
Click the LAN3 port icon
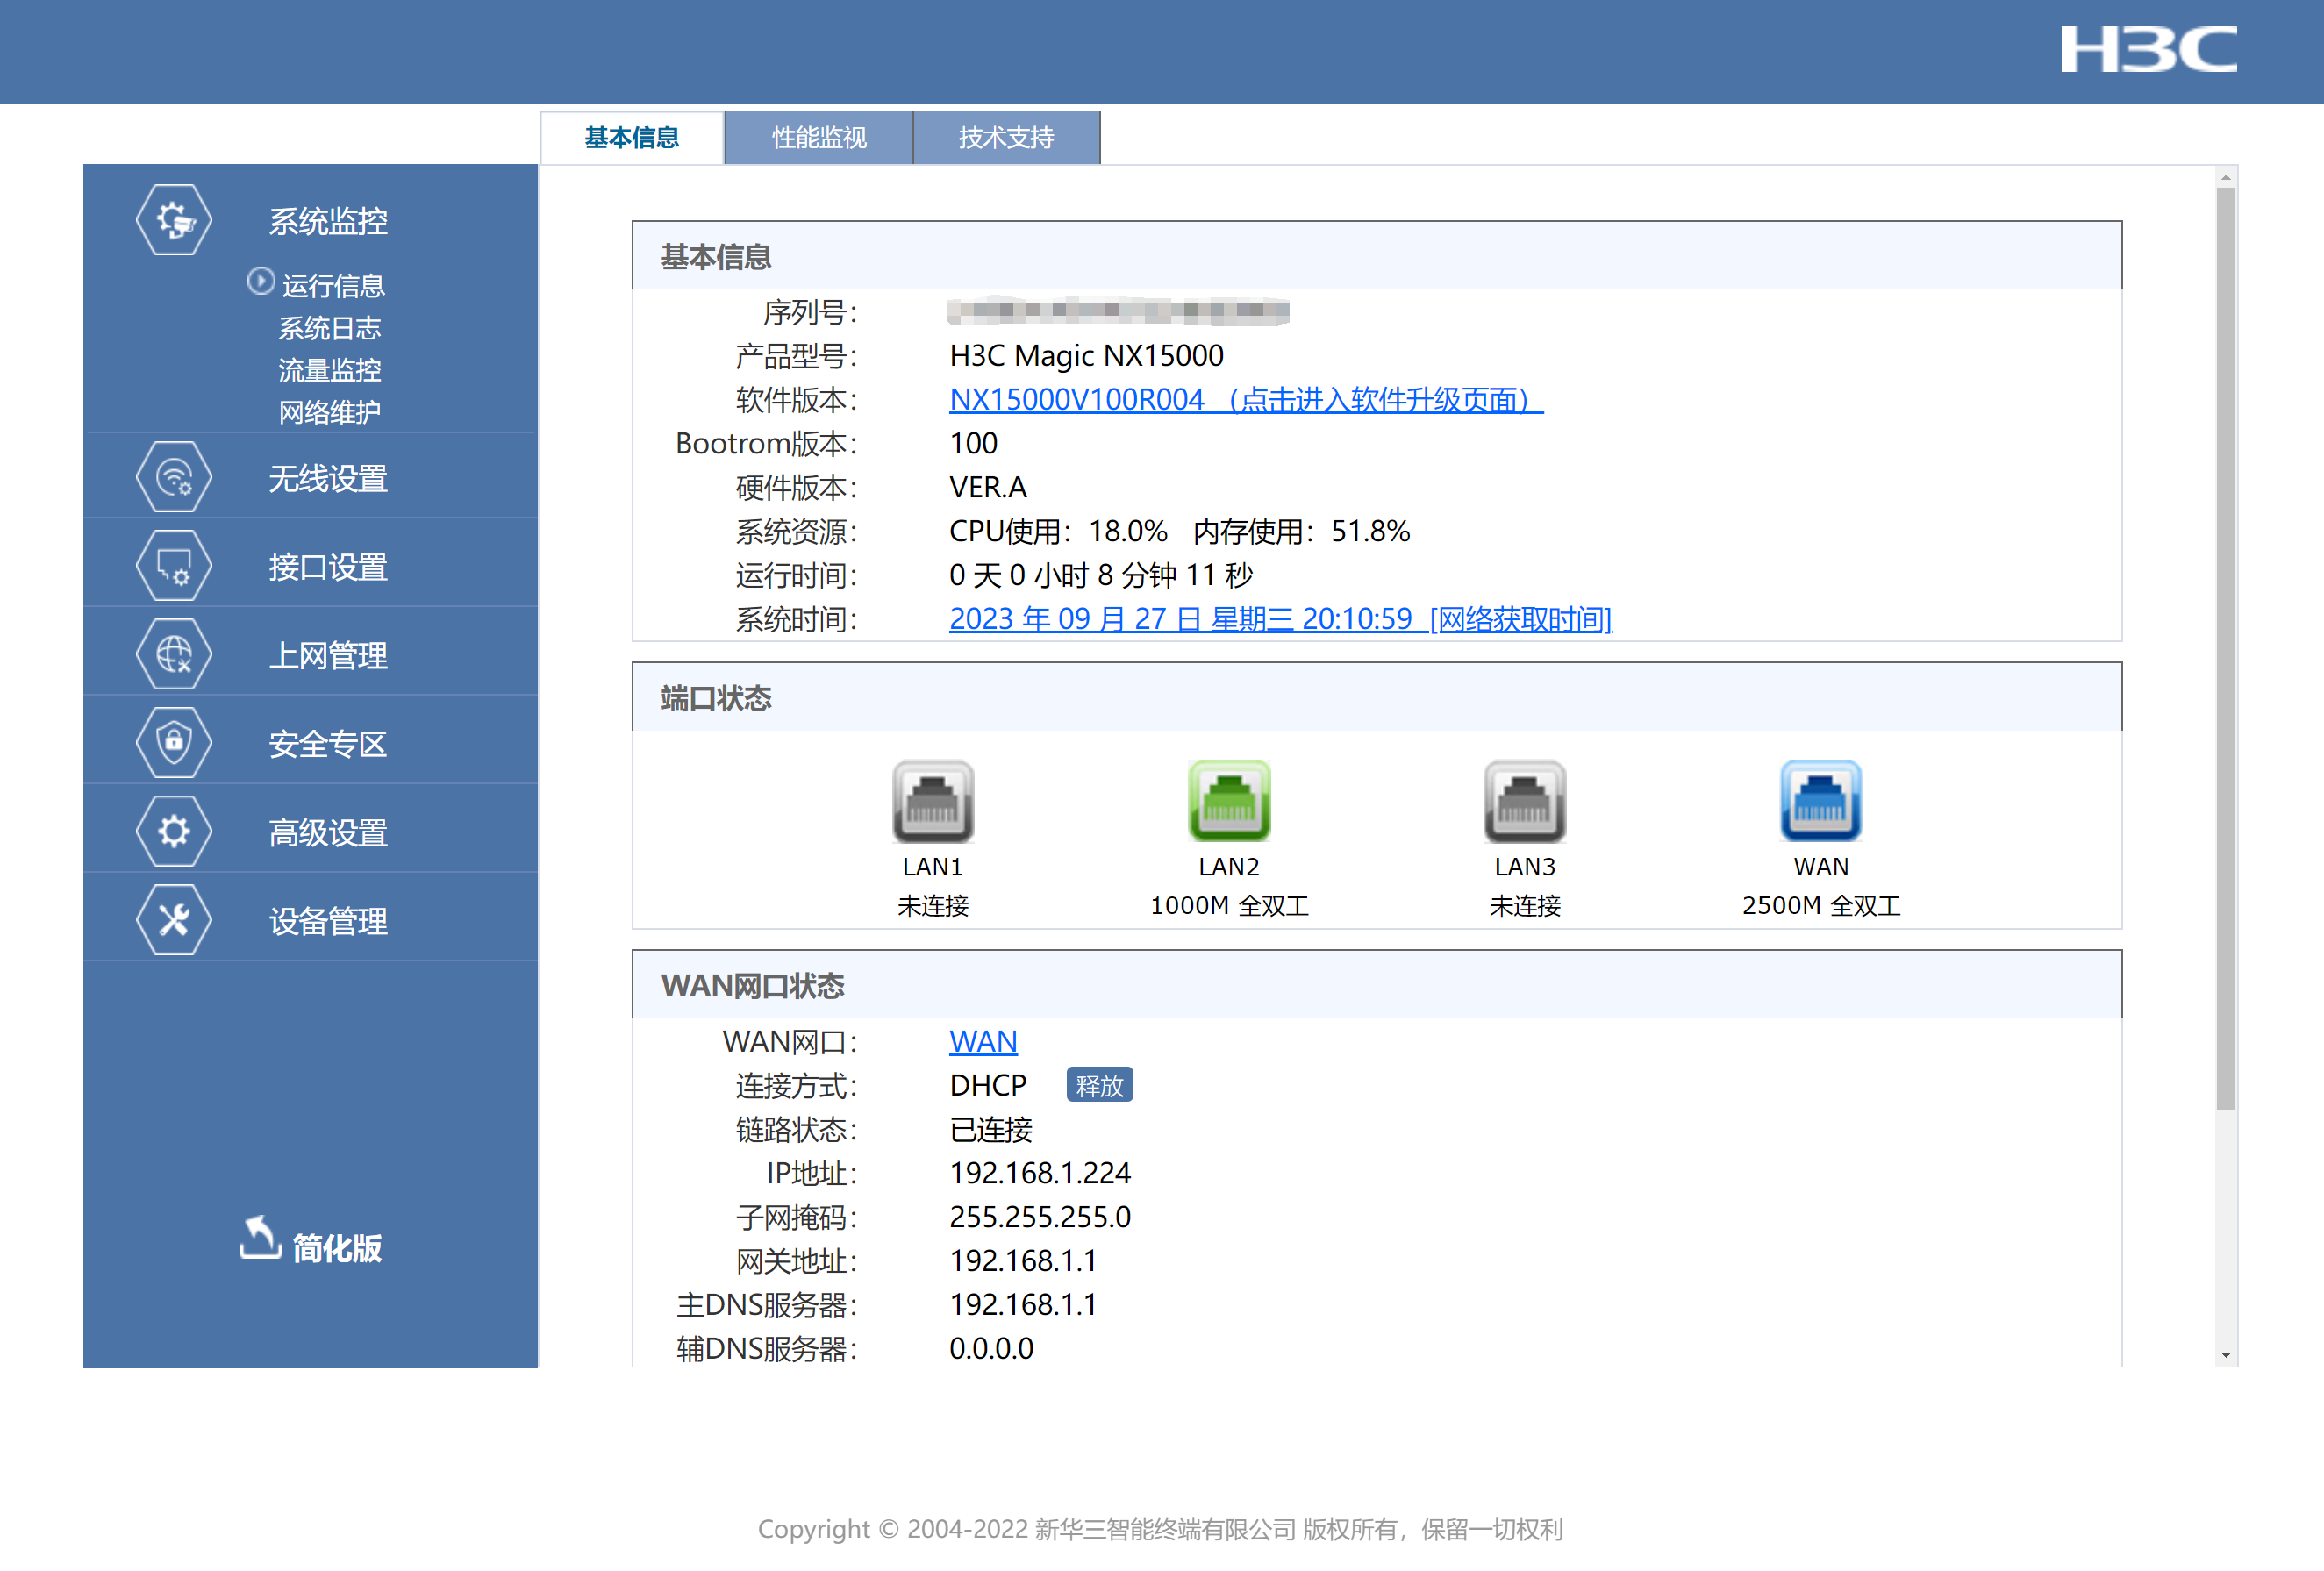point(1525,801)
